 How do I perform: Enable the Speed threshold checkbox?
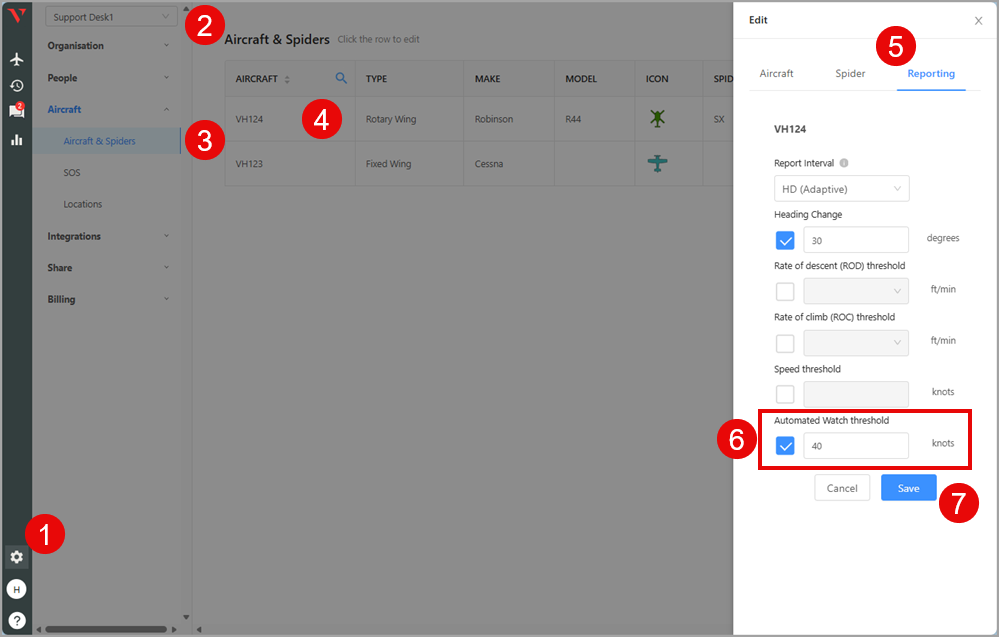pyautogui.click(x=785, y=394)
